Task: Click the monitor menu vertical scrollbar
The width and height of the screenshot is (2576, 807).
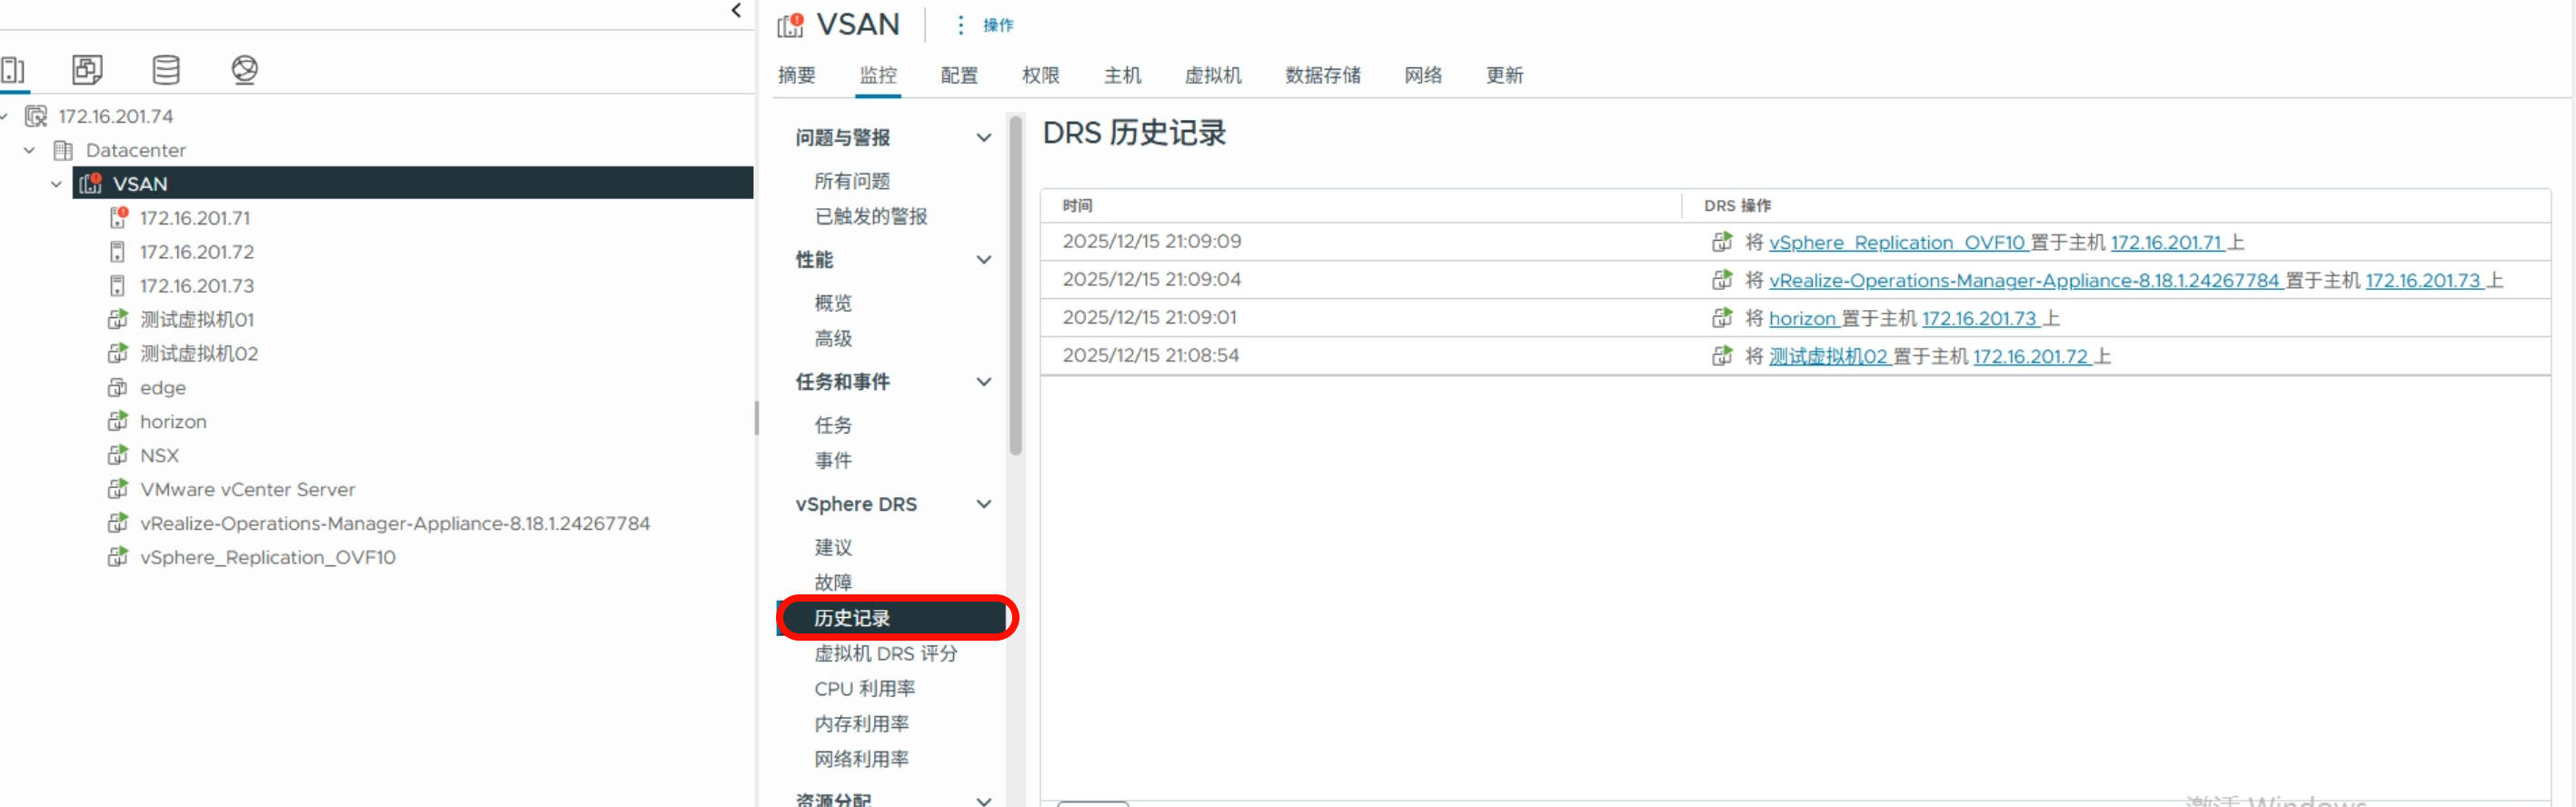Action: 1015,286
